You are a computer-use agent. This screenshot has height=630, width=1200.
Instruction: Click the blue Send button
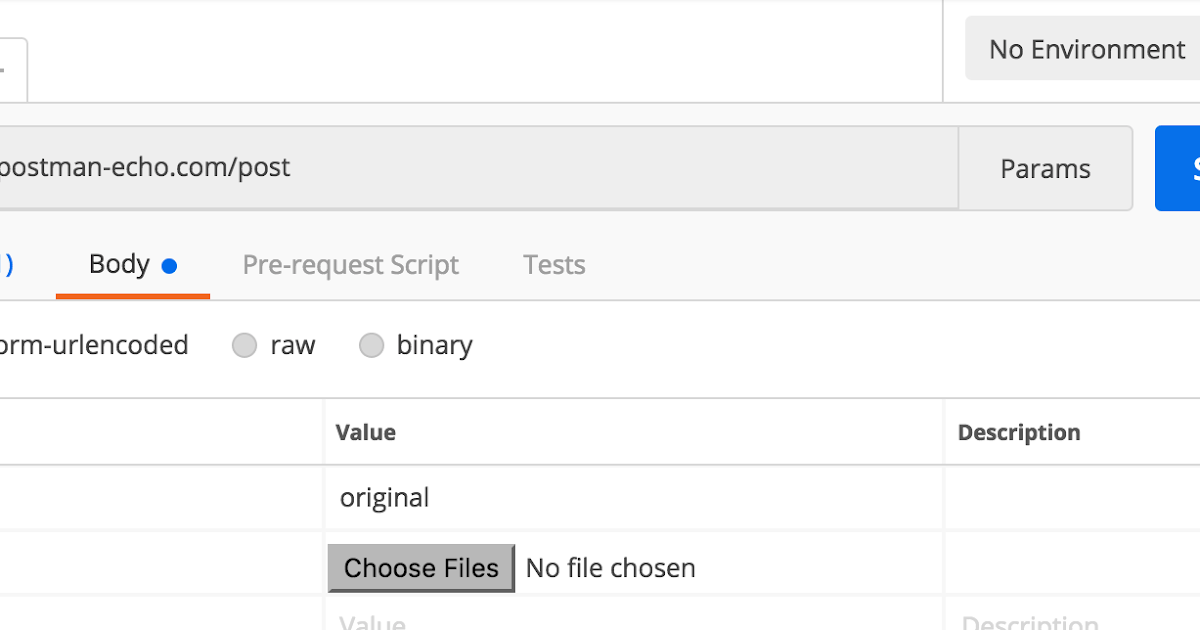(1182, 169)
